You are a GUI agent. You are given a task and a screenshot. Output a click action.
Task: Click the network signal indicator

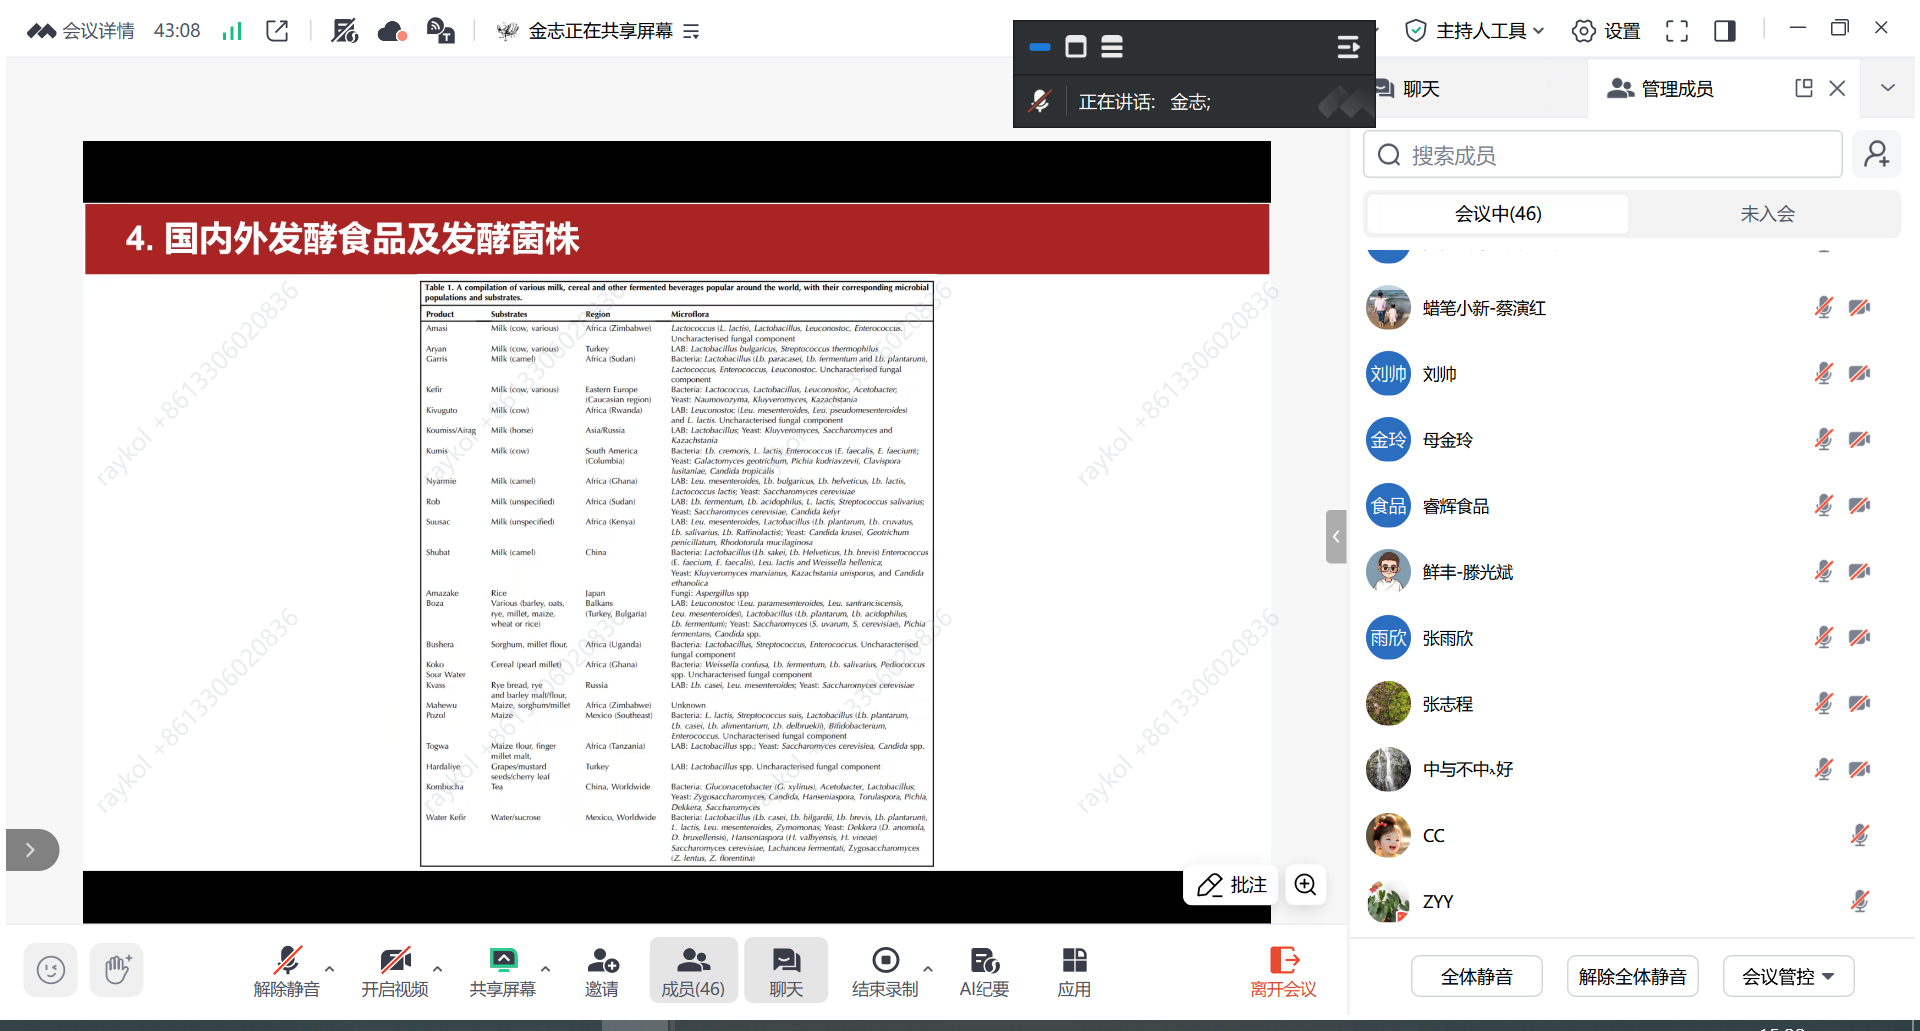coord(231,30)
